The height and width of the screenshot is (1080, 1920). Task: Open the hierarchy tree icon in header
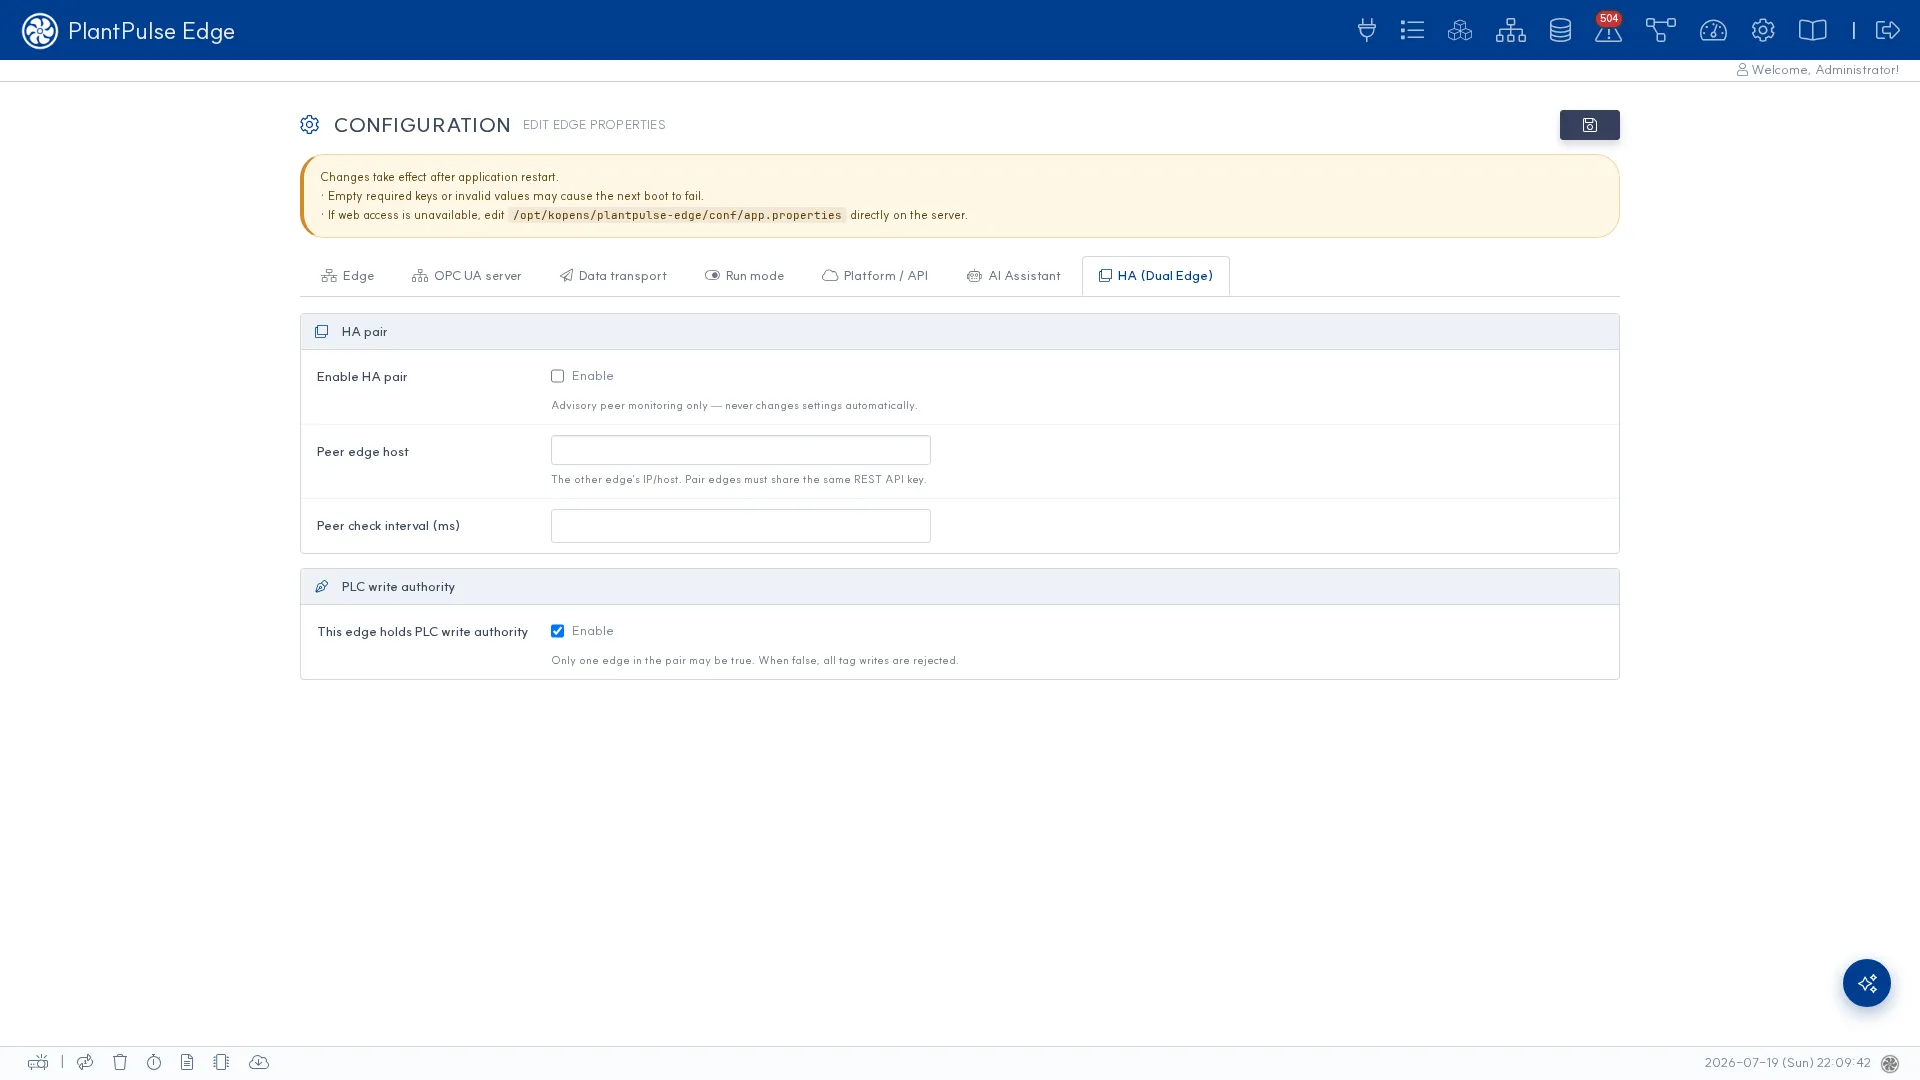(1511, 30)
